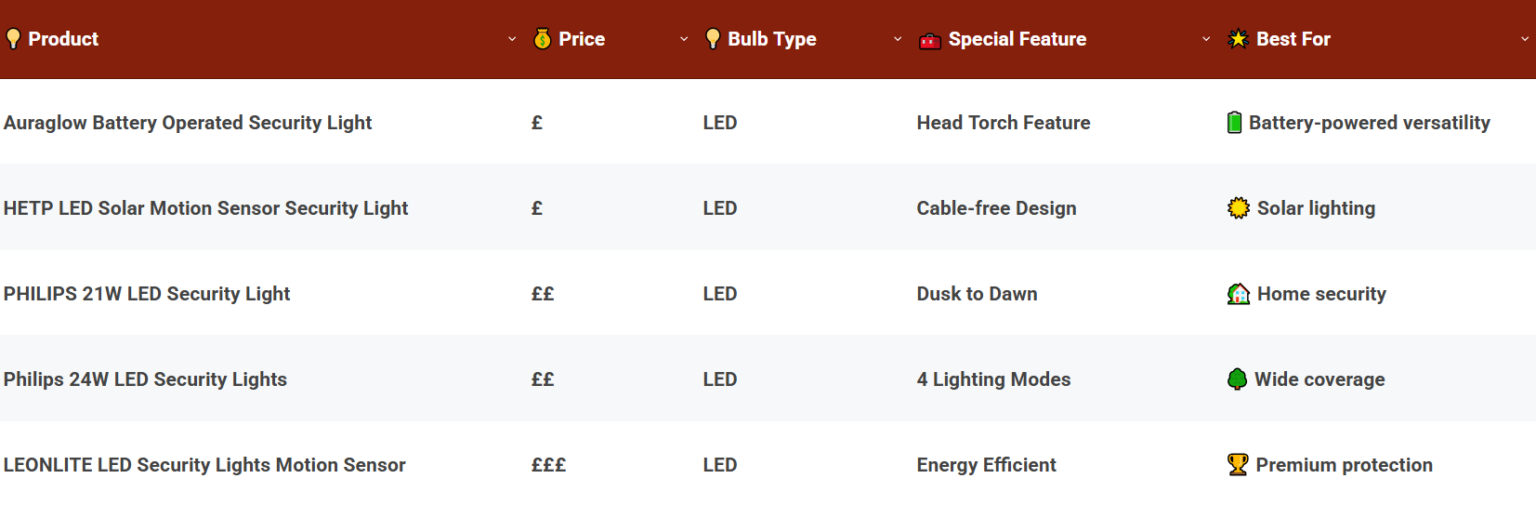Open the Product column sort dropdown arrow
This screenshot has width=1536, height=505.
click(512, 39)
